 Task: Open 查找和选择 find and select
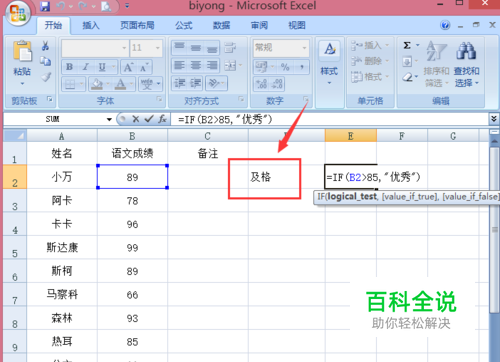(x=466, y=64)
